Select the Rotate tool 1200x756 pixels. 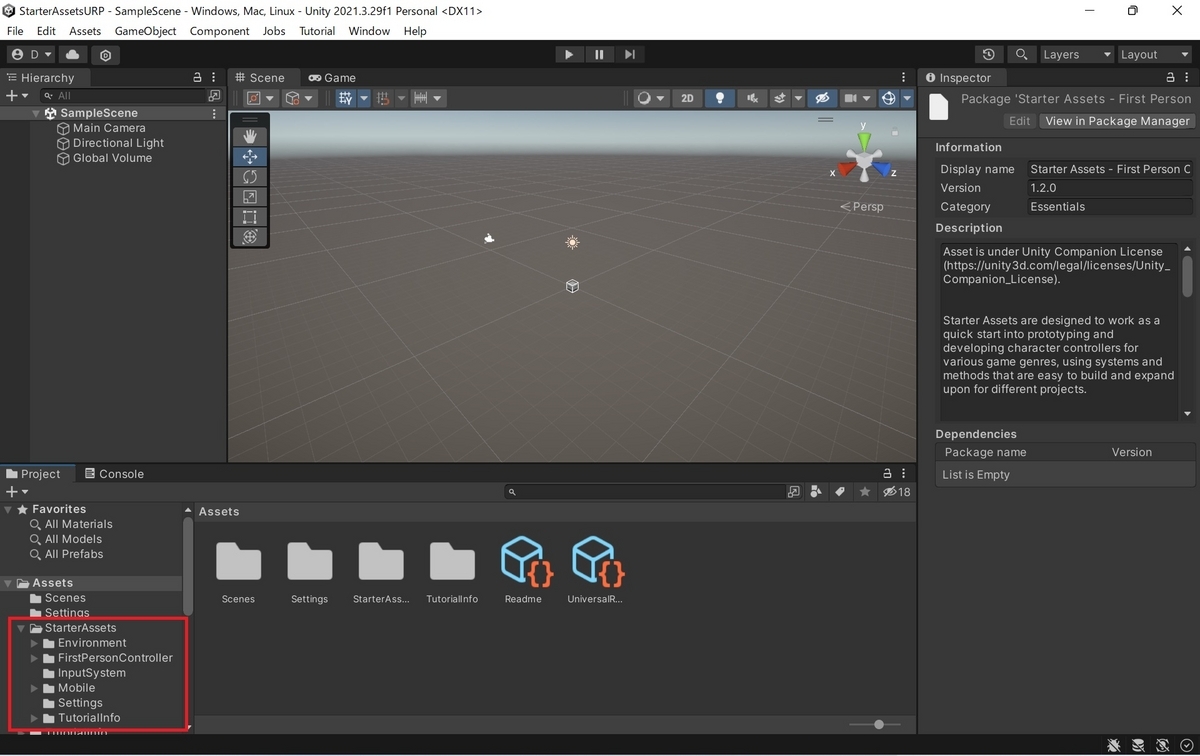249,176
